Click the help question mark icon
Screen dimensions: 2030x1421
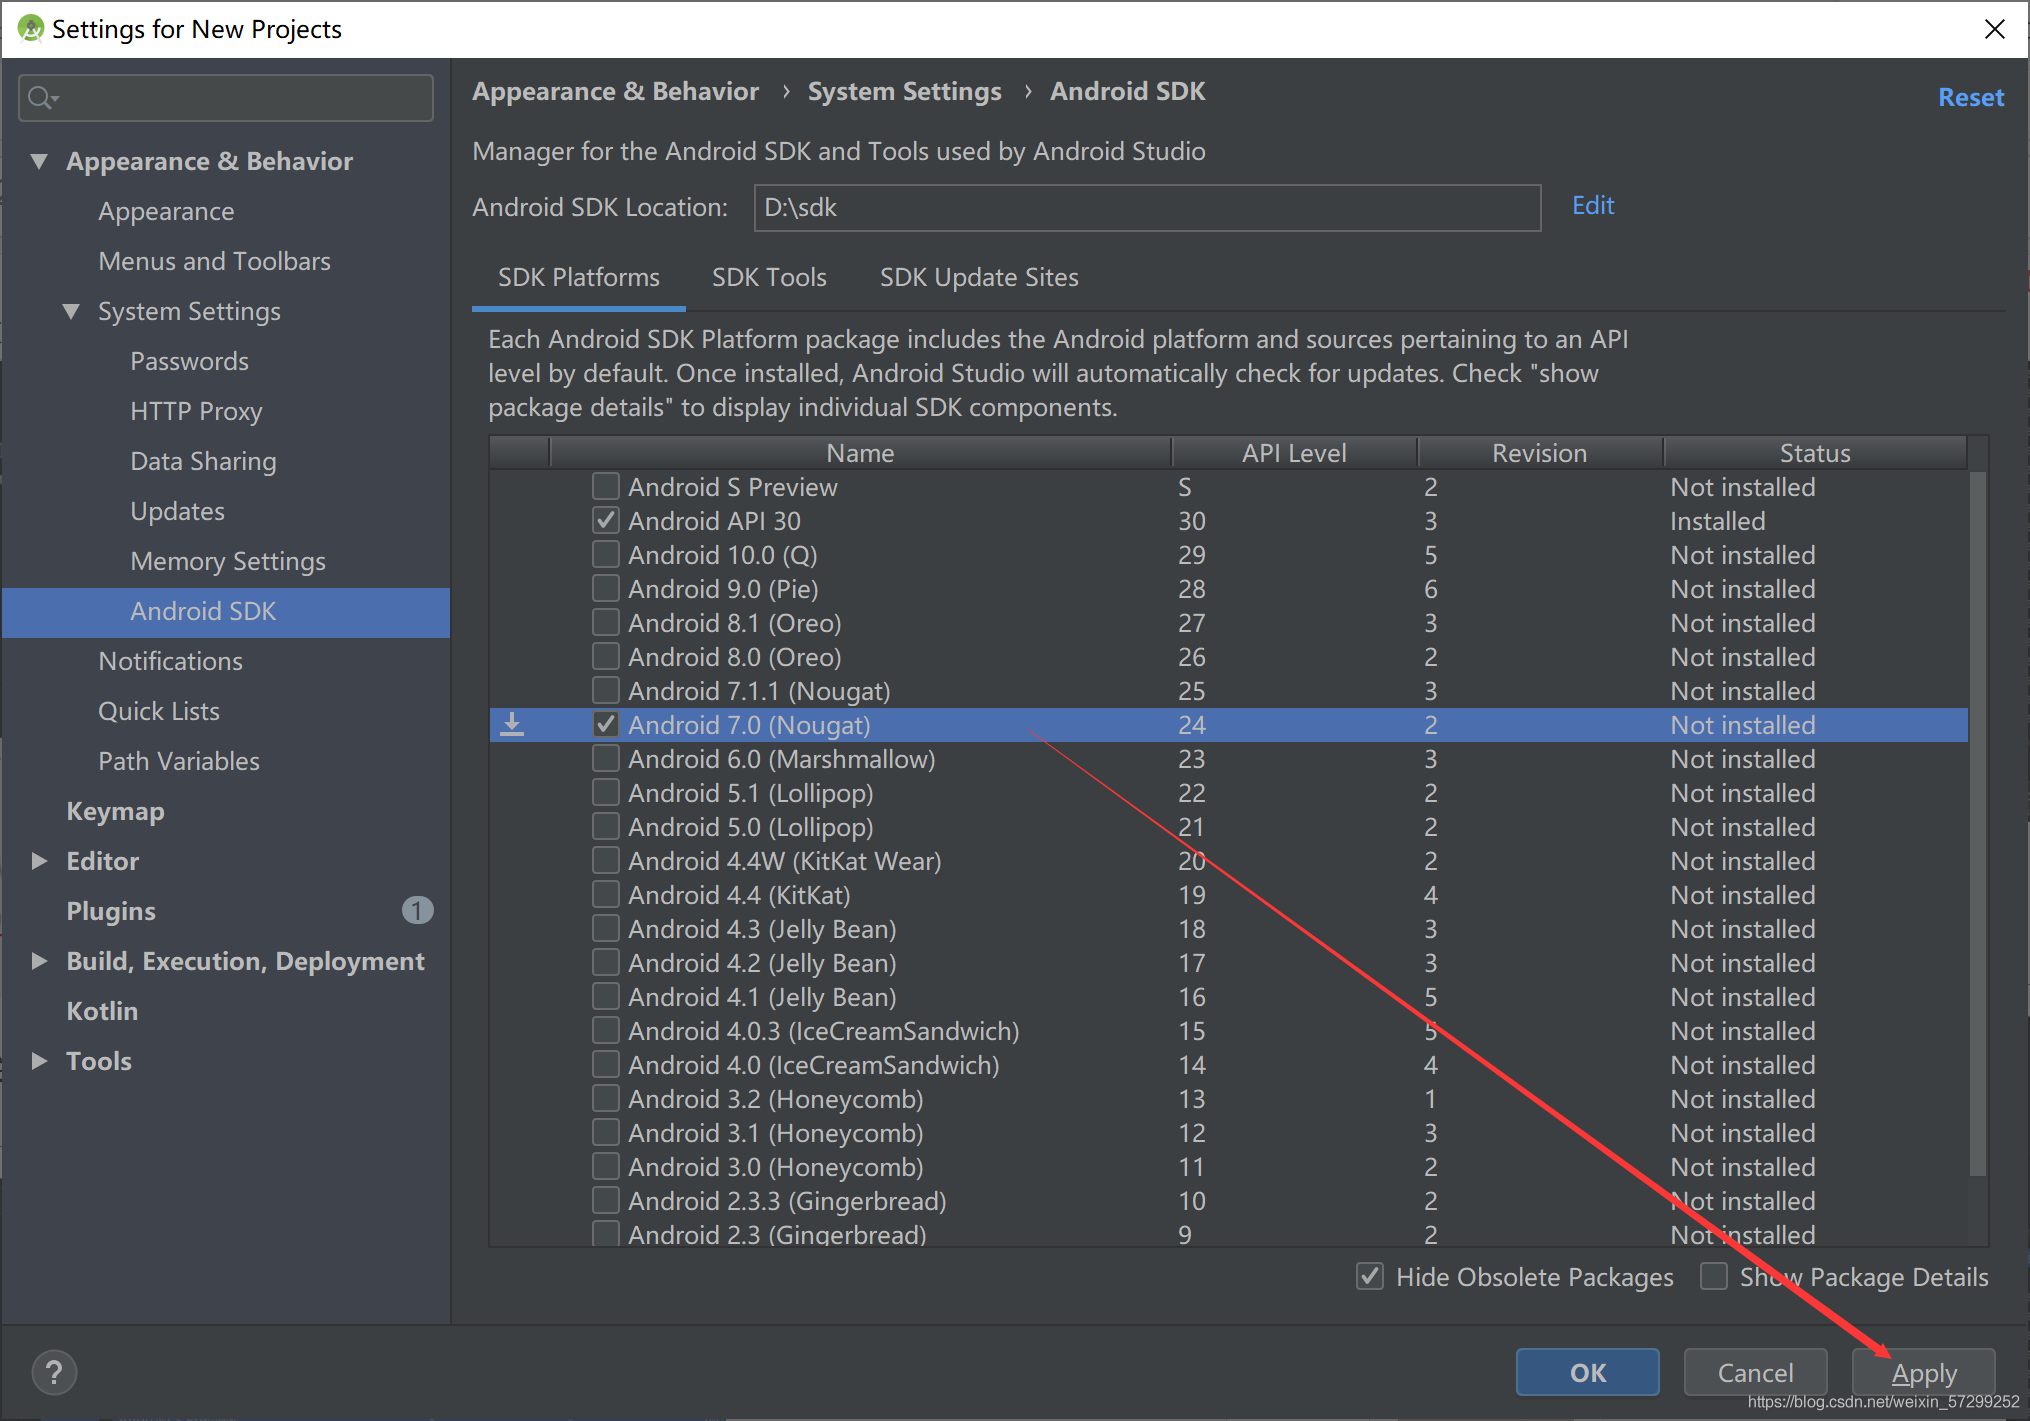click(x=54, y=1372)
